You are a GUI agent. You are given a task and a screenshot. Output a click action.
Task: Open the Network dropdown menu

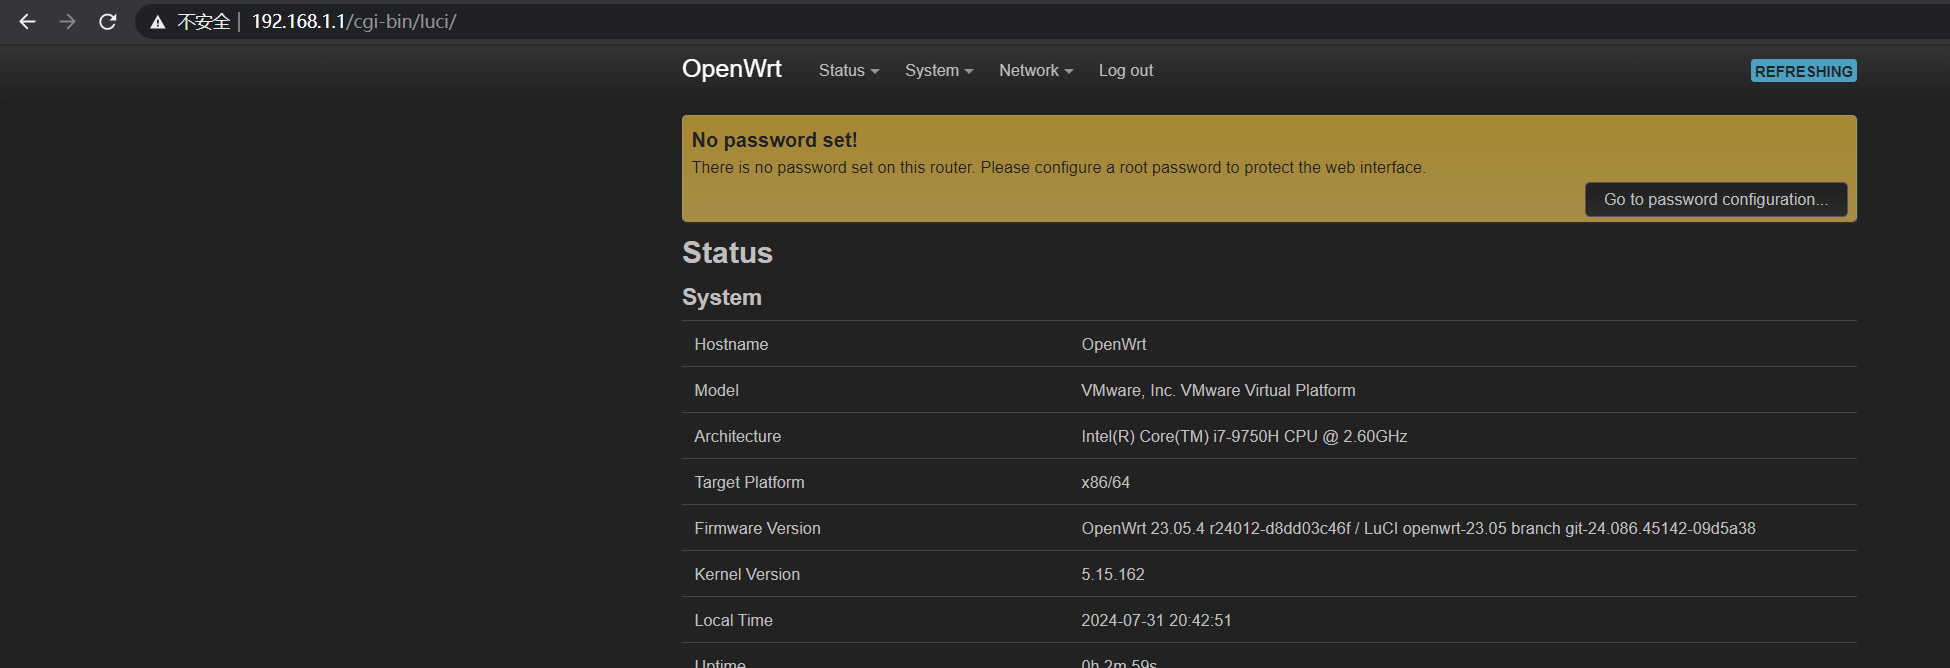pyautogui.click(x=1035, y=70)
